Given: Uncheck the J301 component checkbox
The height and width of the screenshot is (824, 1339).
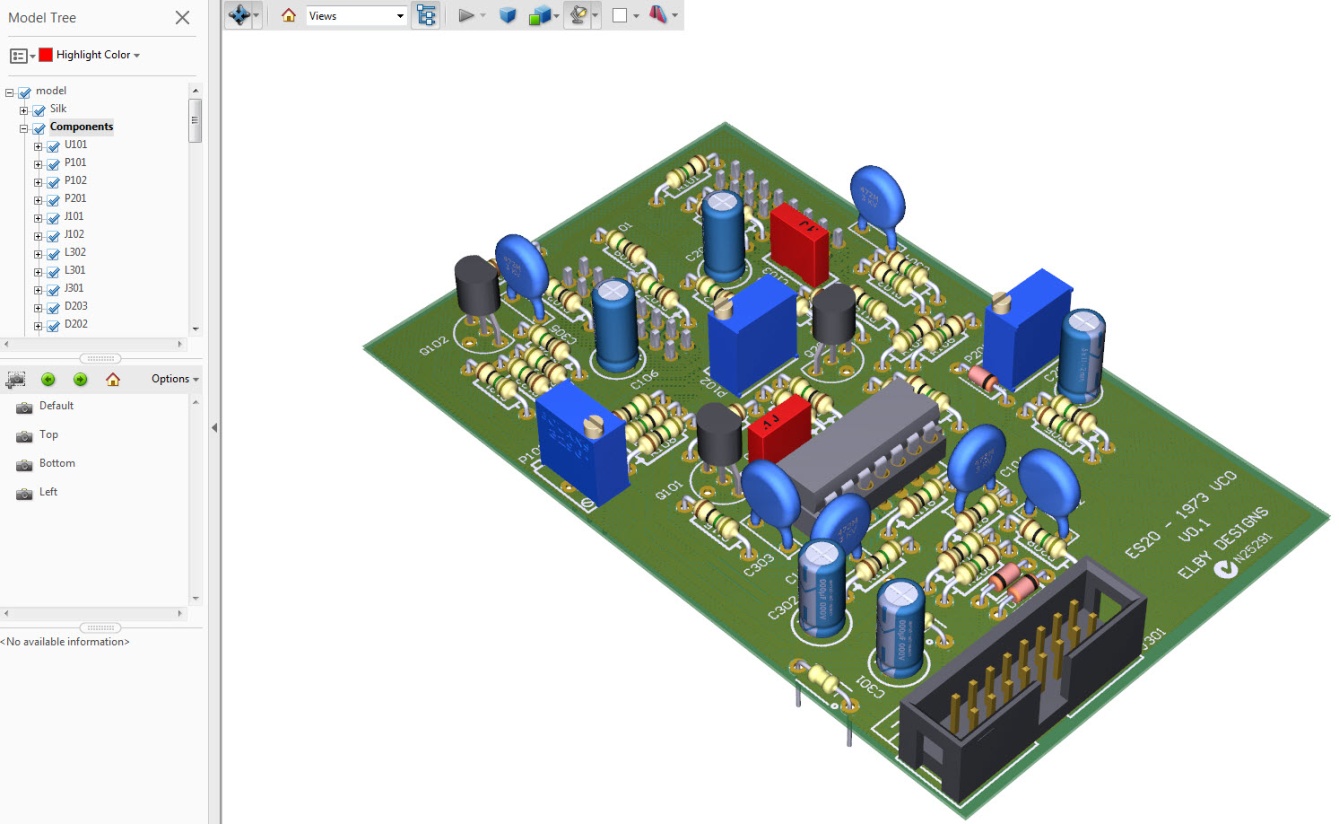Looking at the screenshot, I should pyautogui.click(x=54, y=290).
